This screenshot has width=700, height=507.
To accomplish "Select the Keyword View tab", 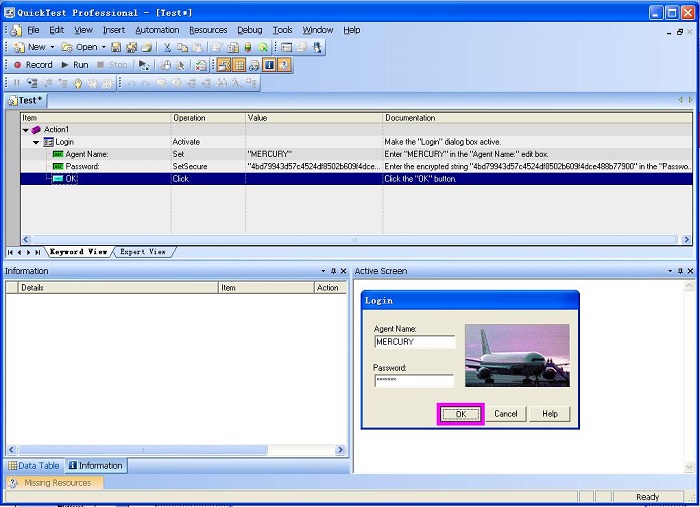I will [x=78, y=252].
